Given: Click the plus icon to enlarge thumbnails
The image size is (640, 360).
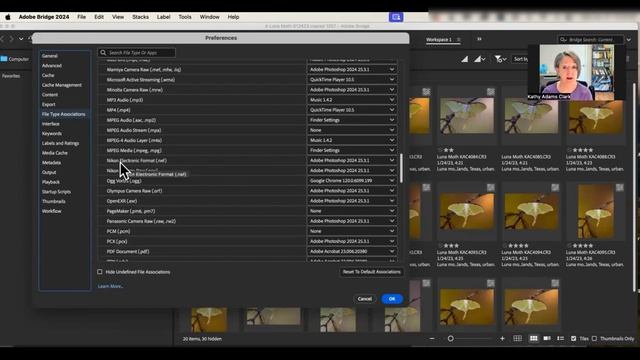Looking at the screenshot, I should pyautogui.click(x=502, y=338).
